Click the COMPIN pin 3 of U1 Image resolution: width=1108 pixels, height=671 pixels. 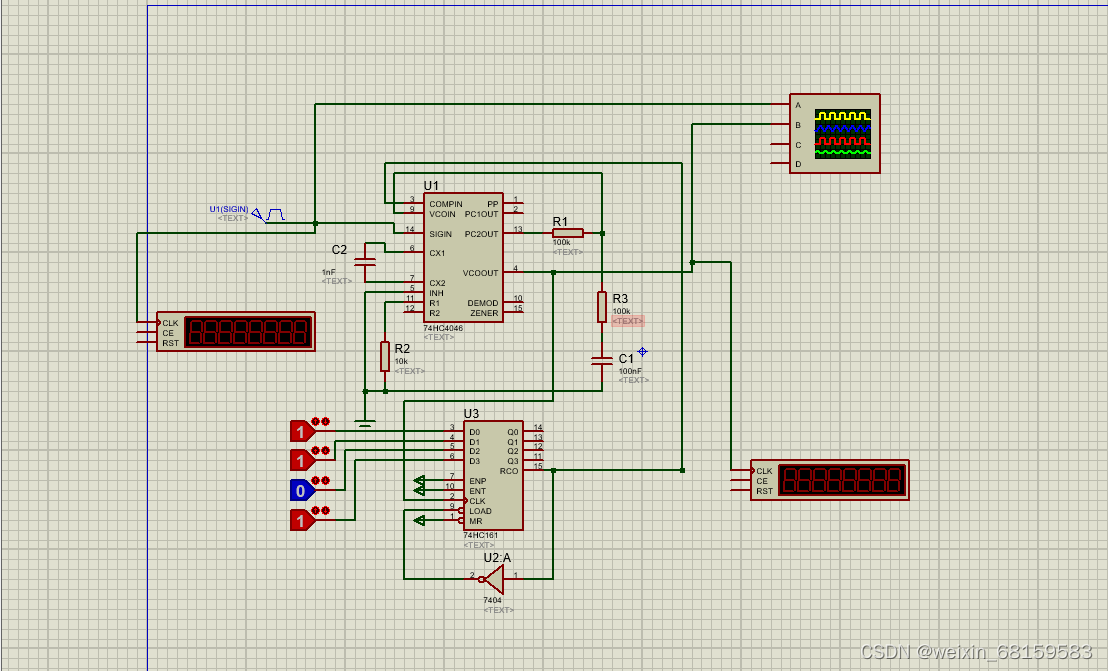click(414, 203)
